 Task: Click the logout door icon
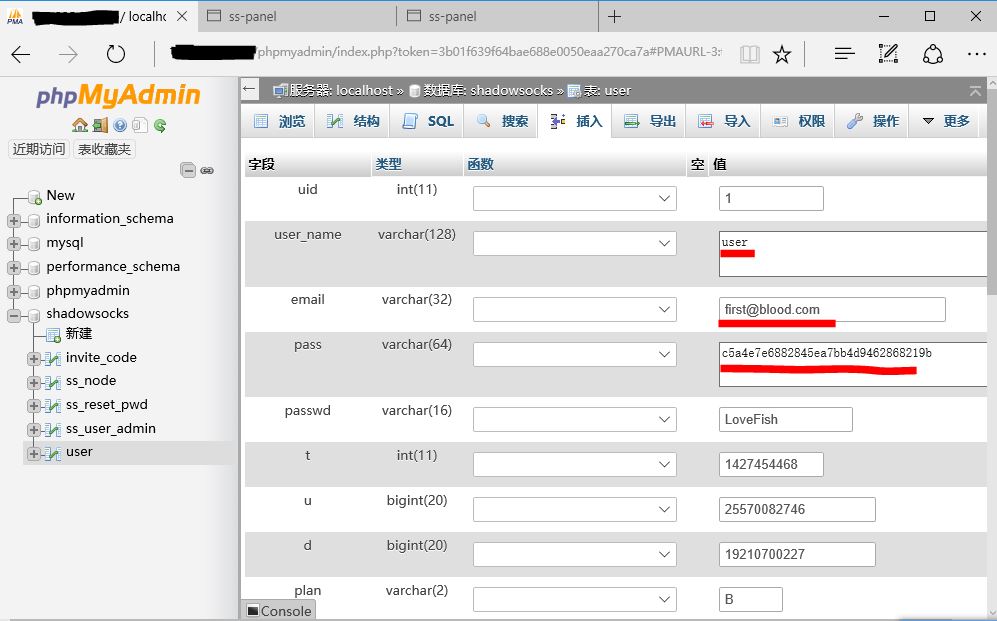(100, 125)
